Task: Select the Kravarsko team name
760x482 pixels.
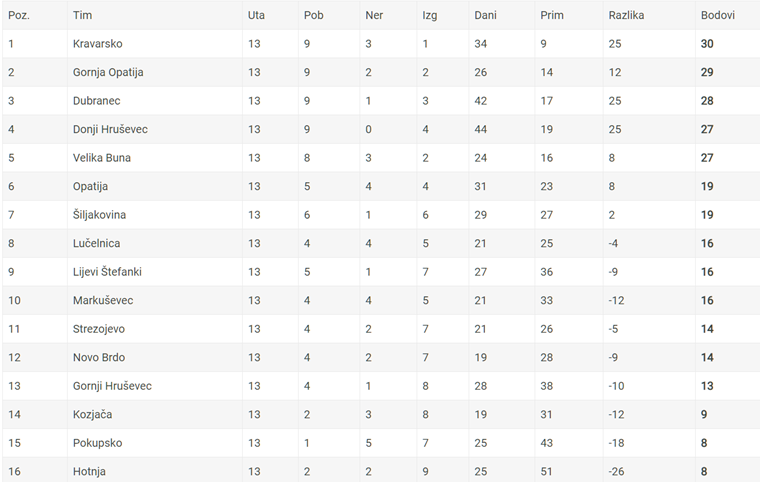Action: (x=97, y=44)
